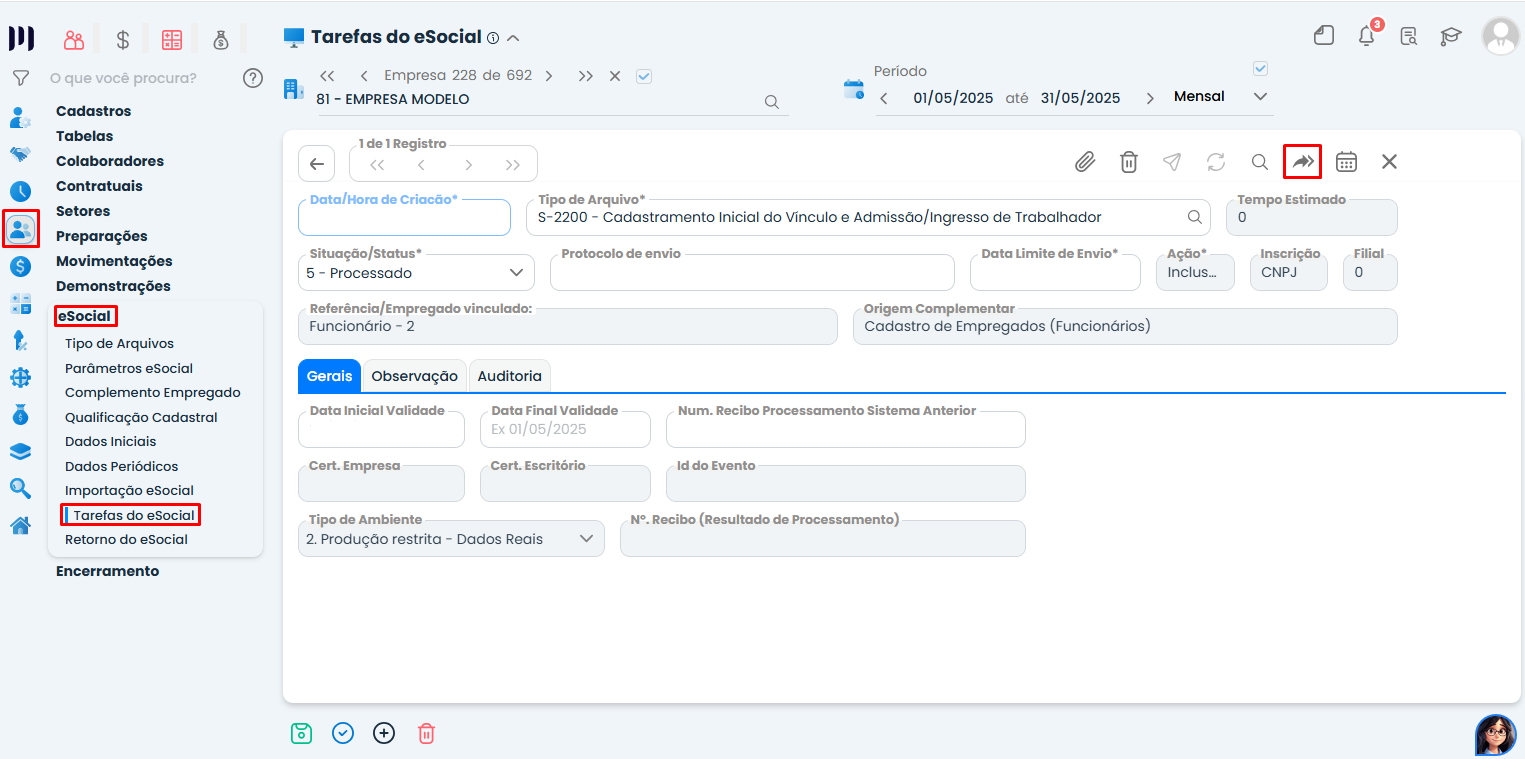
Task: Click the blue checkmark confirm icon
Action: tap(343, 733)
